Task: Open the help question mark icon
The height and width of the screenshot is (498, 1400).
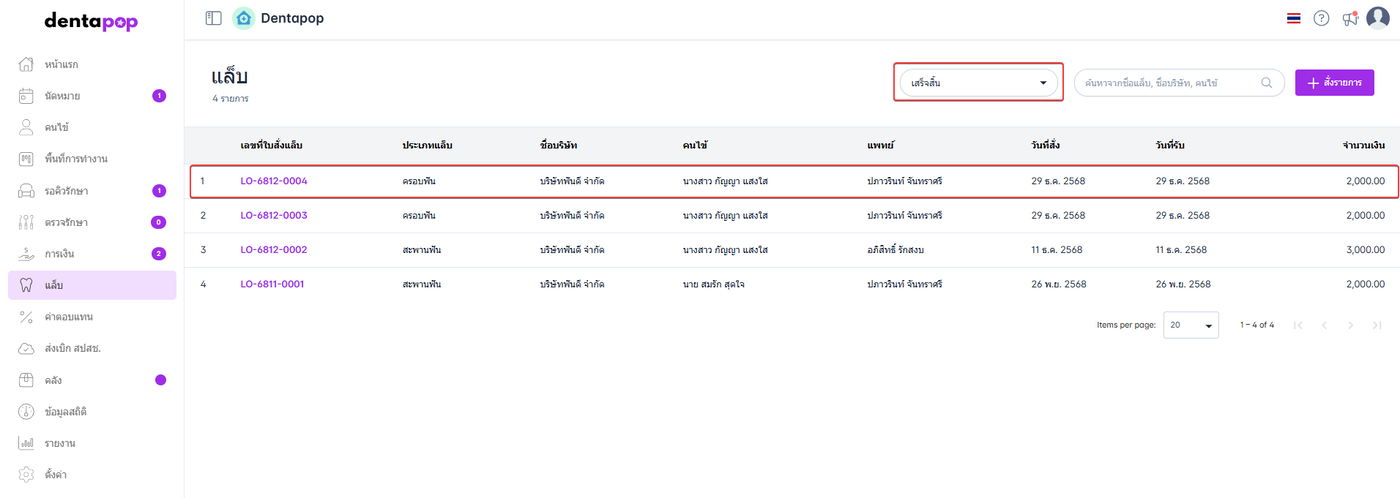Action: tap(1321, 18)
